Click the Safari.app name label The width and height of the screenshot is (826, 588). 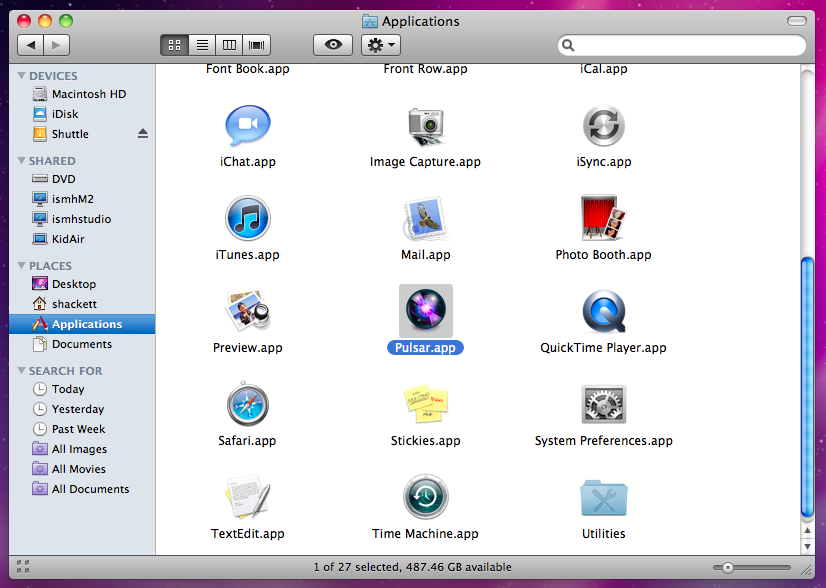(x=247, y=440)
